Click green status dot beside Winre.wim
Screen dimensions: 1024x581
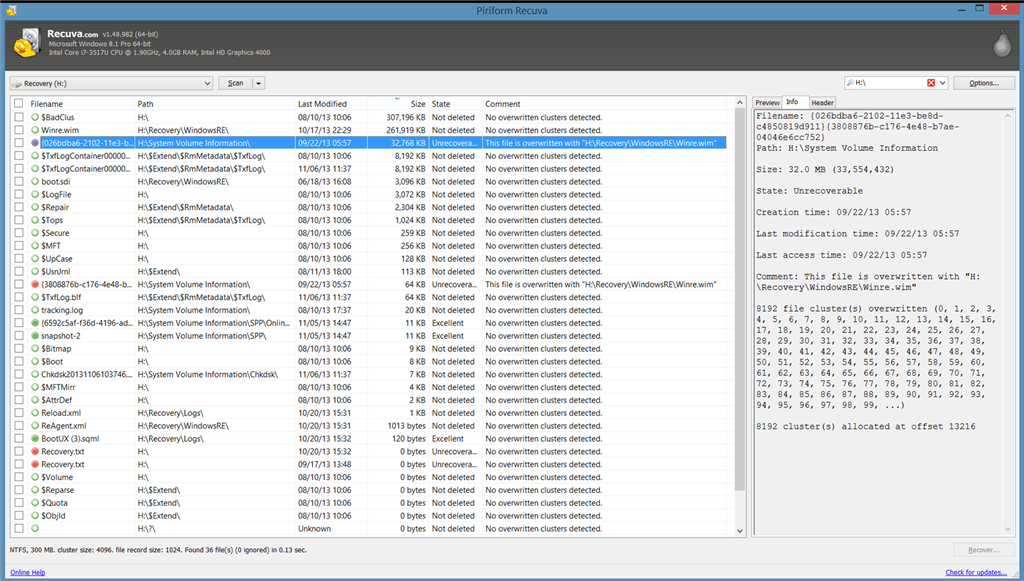35,130
